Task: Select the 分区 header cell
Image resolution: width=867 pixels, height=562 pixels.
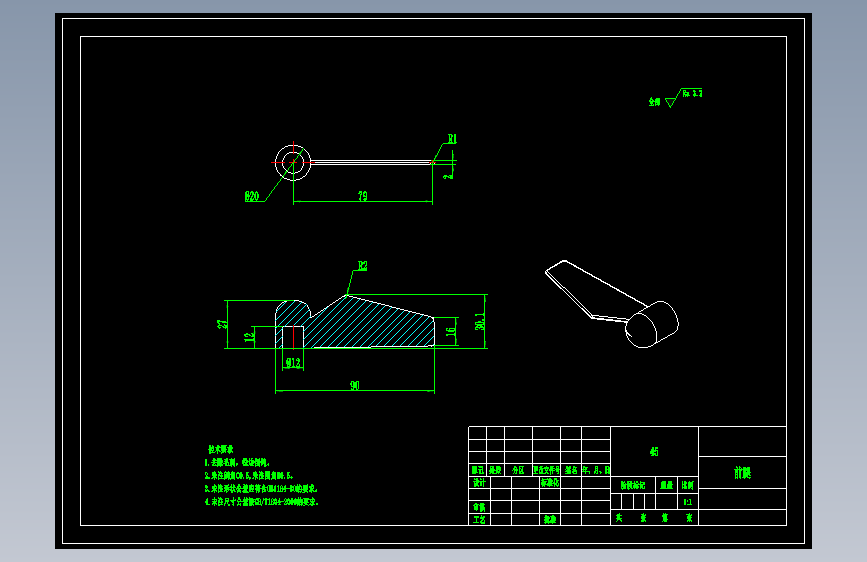Action: [518, 470]
